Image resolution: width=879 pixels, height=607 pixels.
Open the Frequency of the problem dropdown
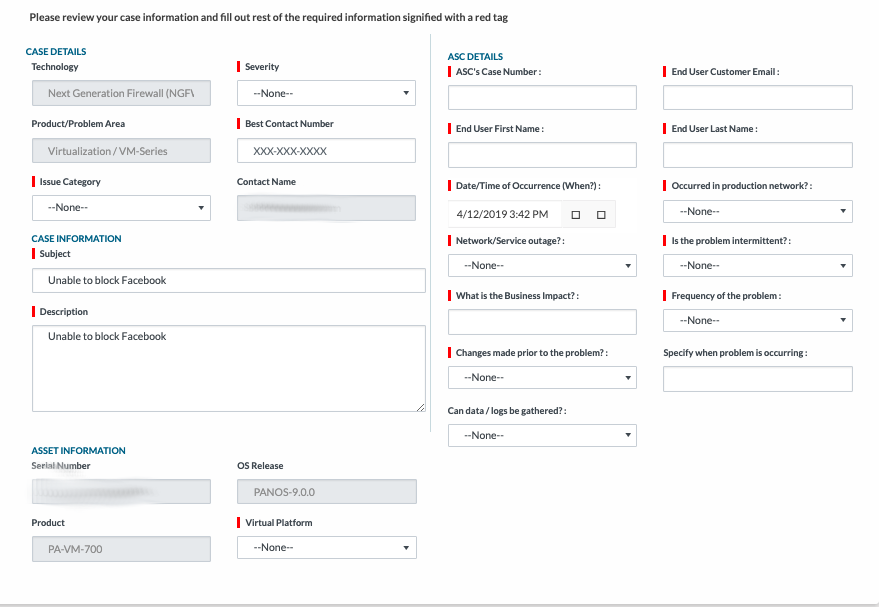point(757,320)
